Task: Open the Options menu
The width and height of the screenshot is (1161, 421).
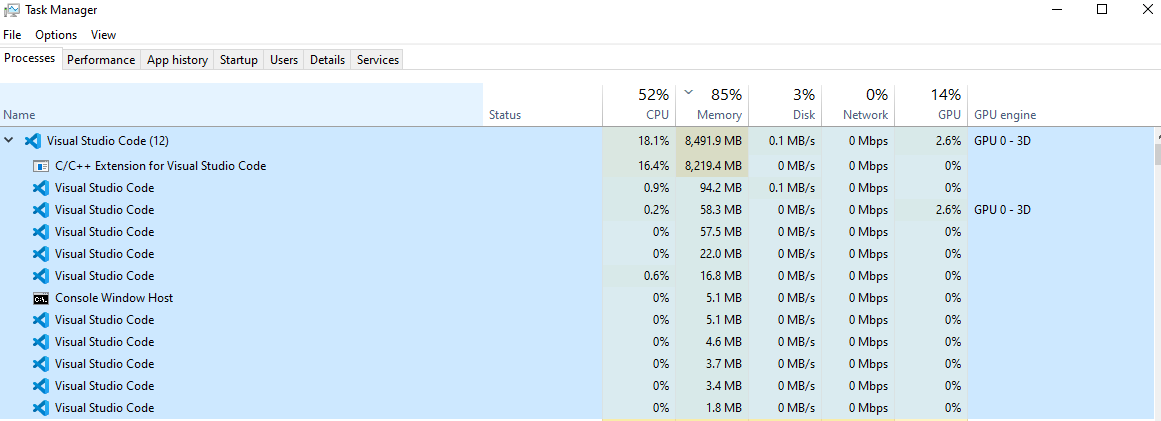Action: pyautogui.click(x=56, y=35)
